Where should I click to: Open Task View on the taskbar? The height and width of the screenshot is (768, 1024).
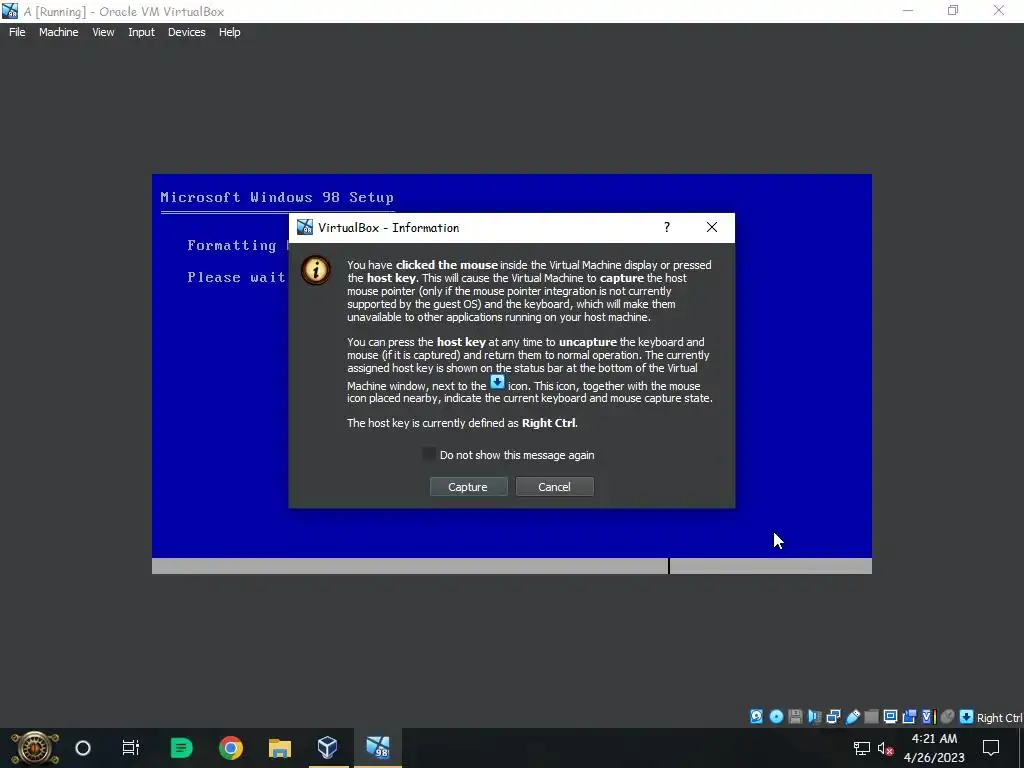131,748
